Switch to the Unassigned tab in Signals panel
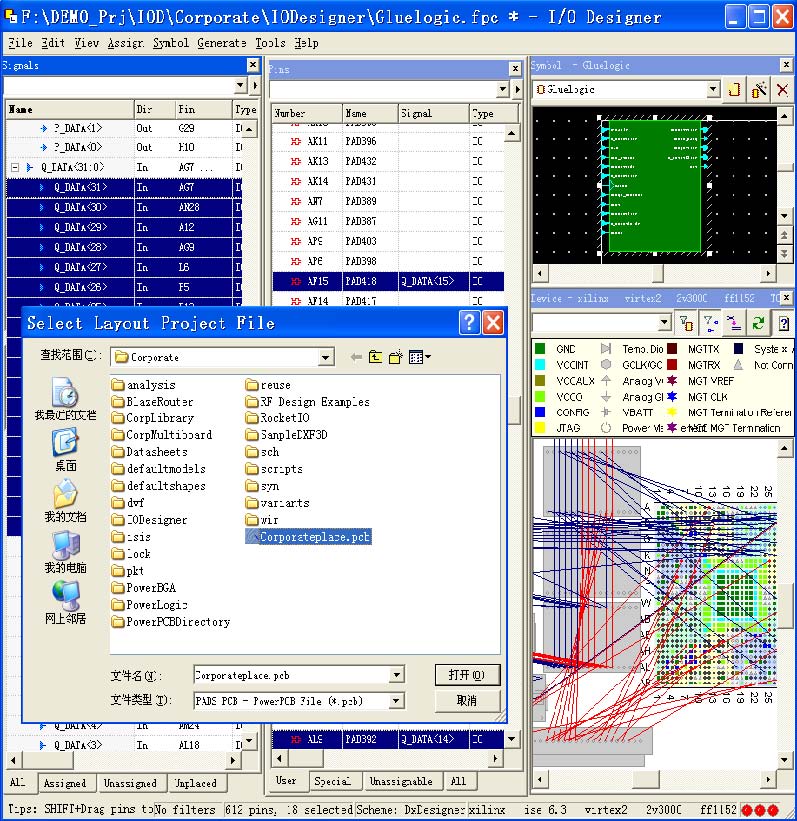 (x=130, y=784)
